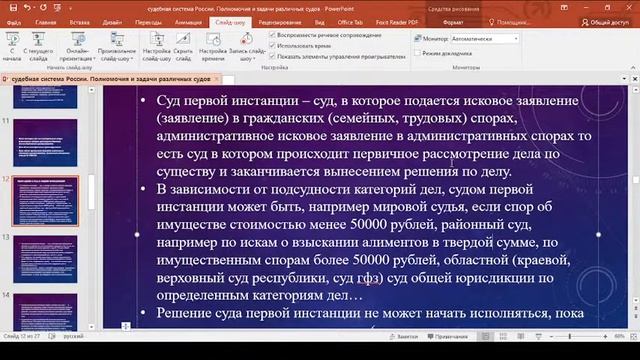The image size is (640, 360).
Task: Click the Слайд 12 из 27 status text
Action: coord(22,336)
